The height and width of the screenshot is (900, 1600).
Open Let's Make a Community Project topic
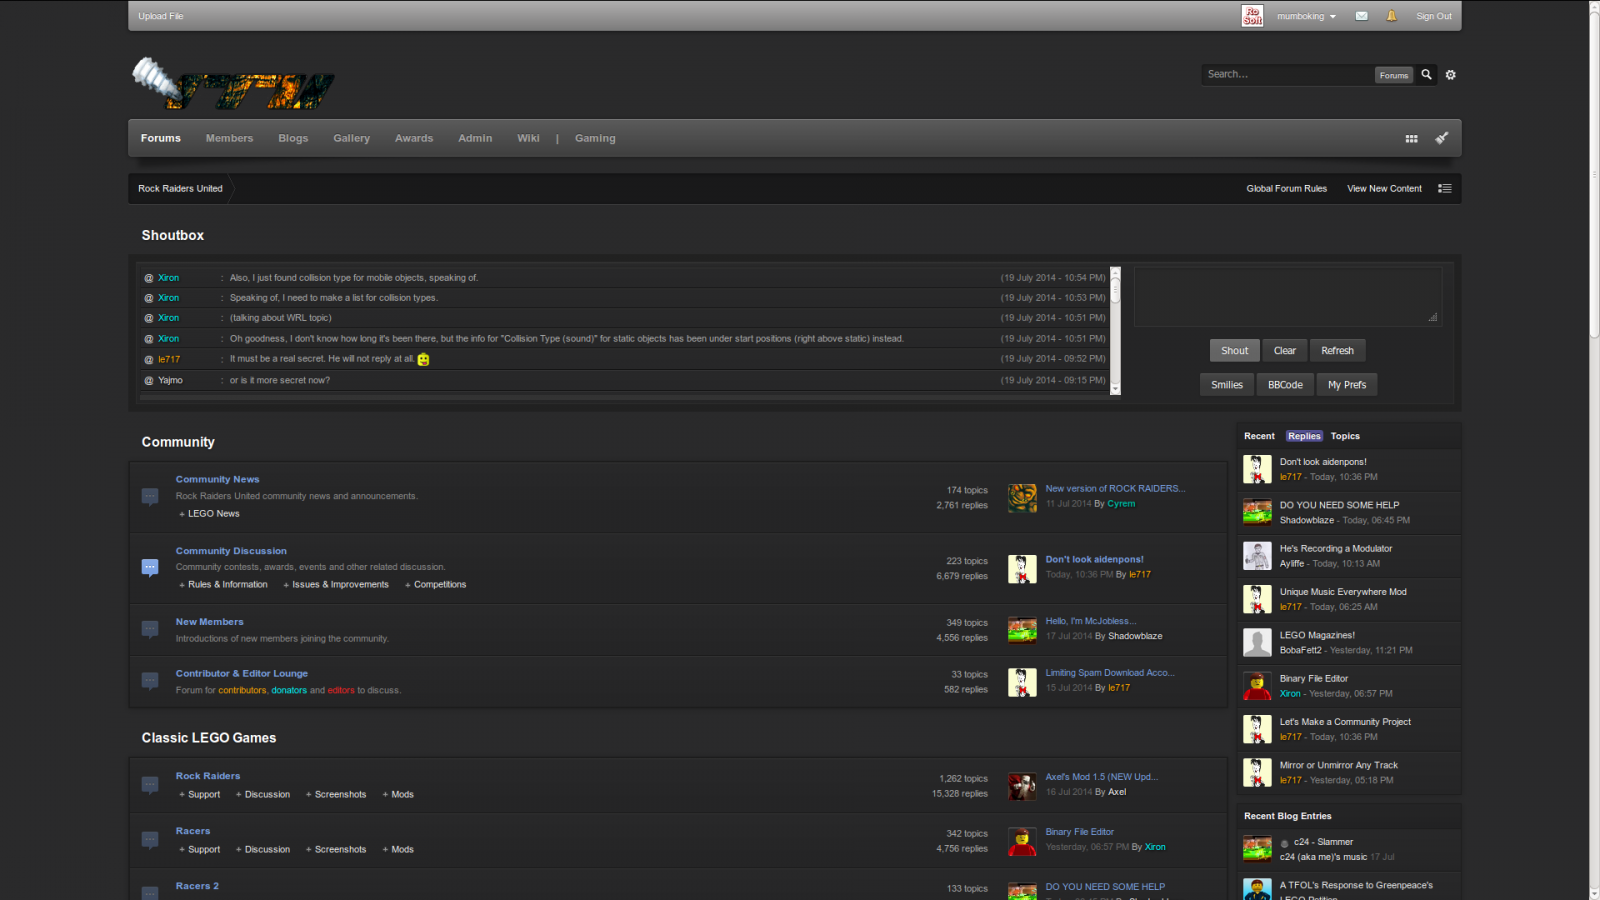[1345, 722]
